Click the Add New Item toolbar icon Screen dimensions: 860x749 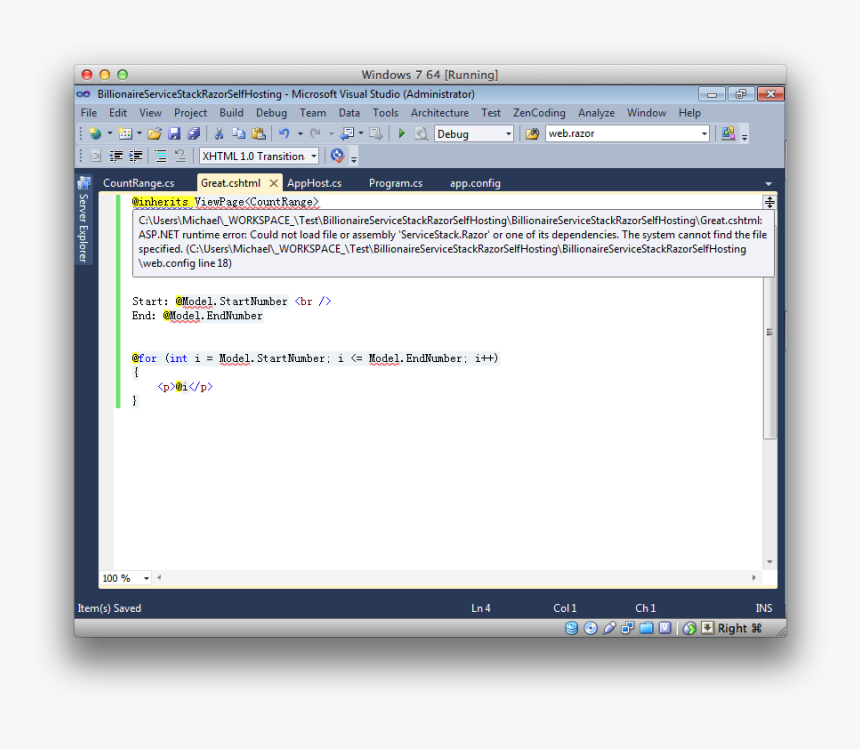click(x=125, y=133)
